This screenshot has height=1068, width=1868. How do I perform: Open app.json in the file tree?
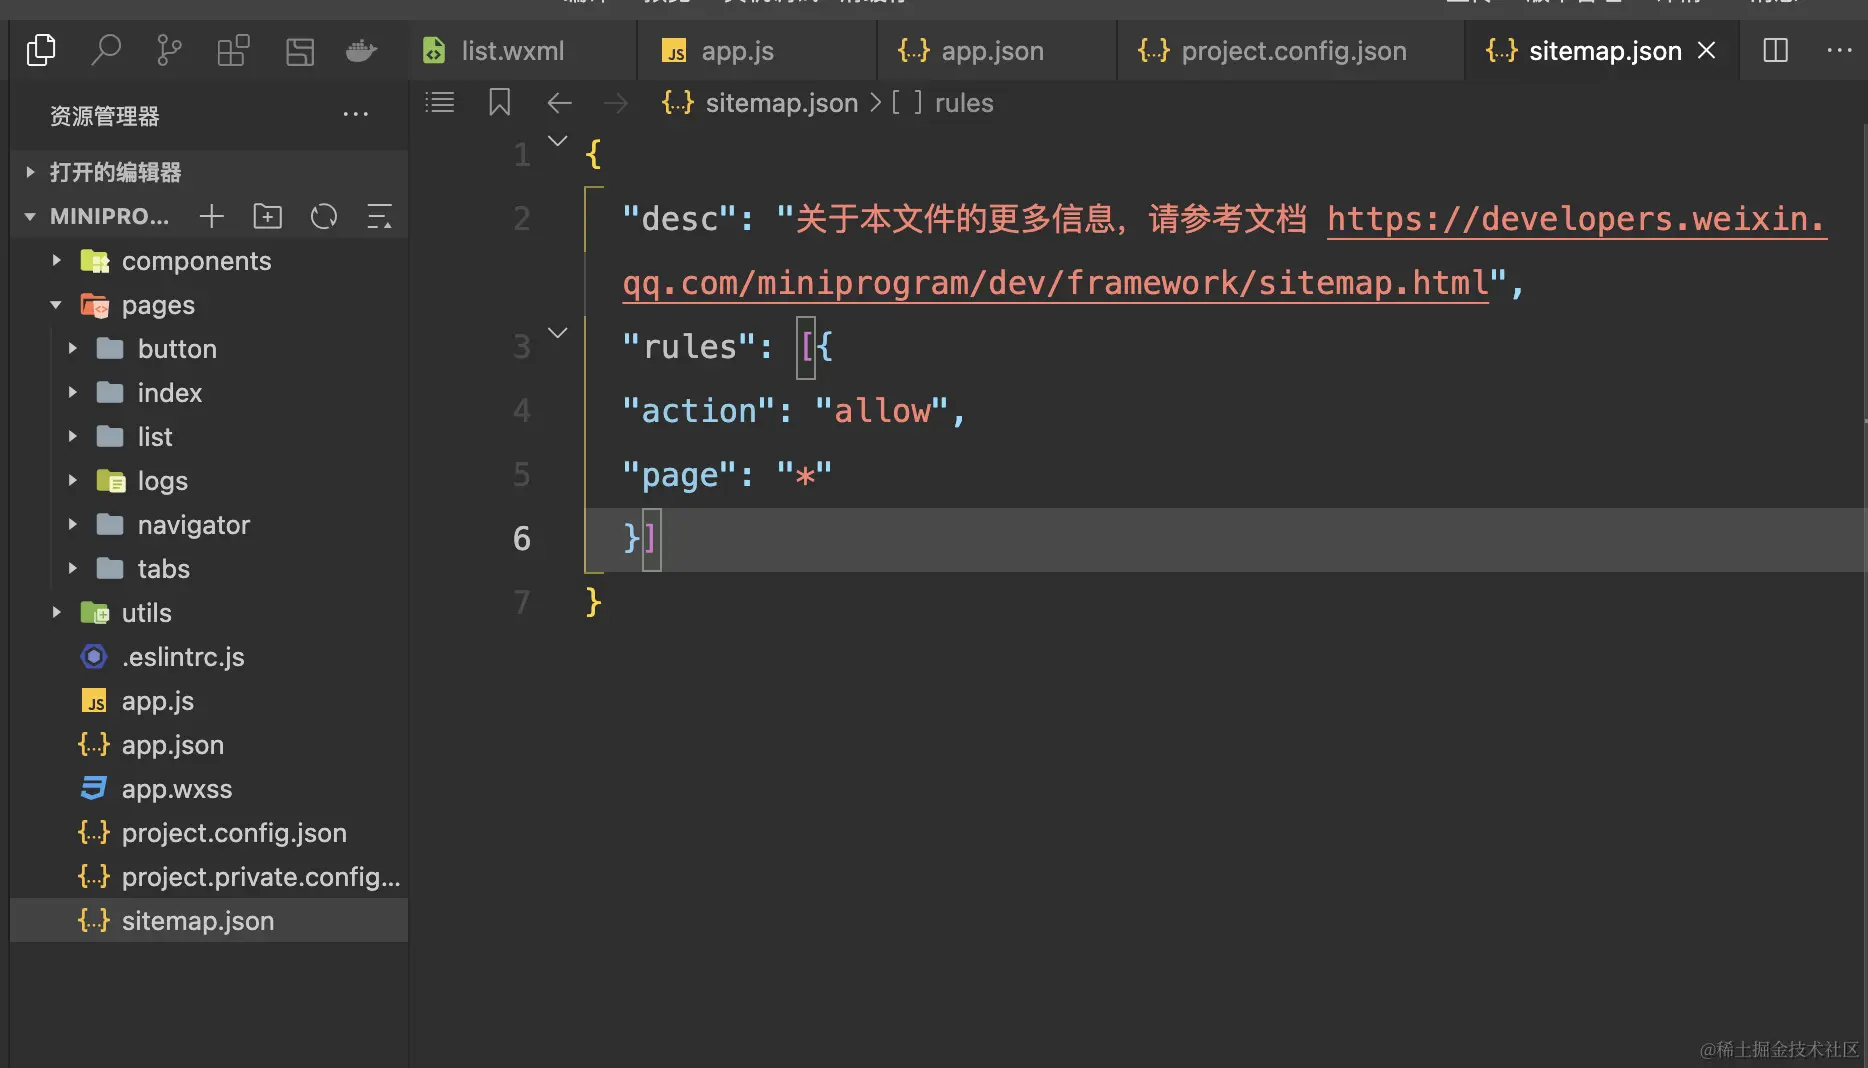pos(209,744)
